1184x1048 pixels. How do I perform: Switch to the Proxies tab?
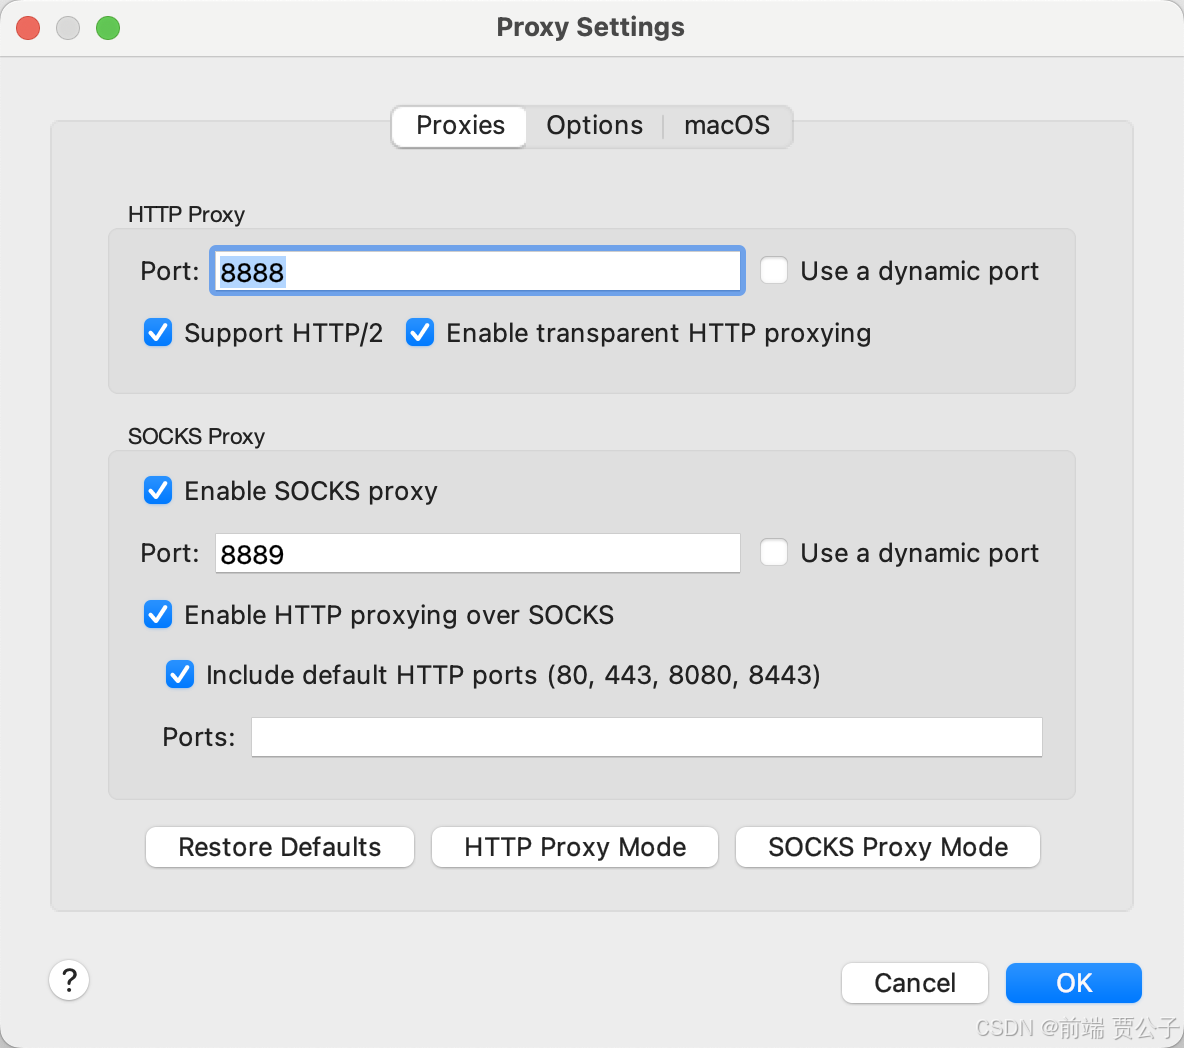pos(460,126)
